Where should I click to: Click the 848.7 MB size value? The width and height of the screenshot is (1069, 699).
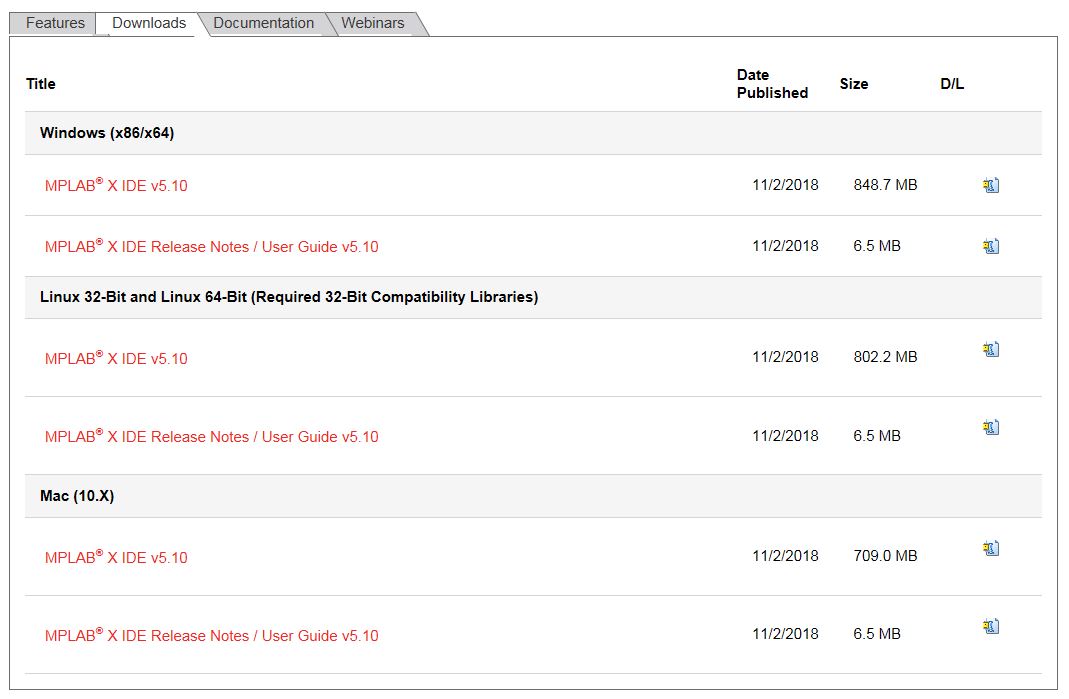click(885, 185)
